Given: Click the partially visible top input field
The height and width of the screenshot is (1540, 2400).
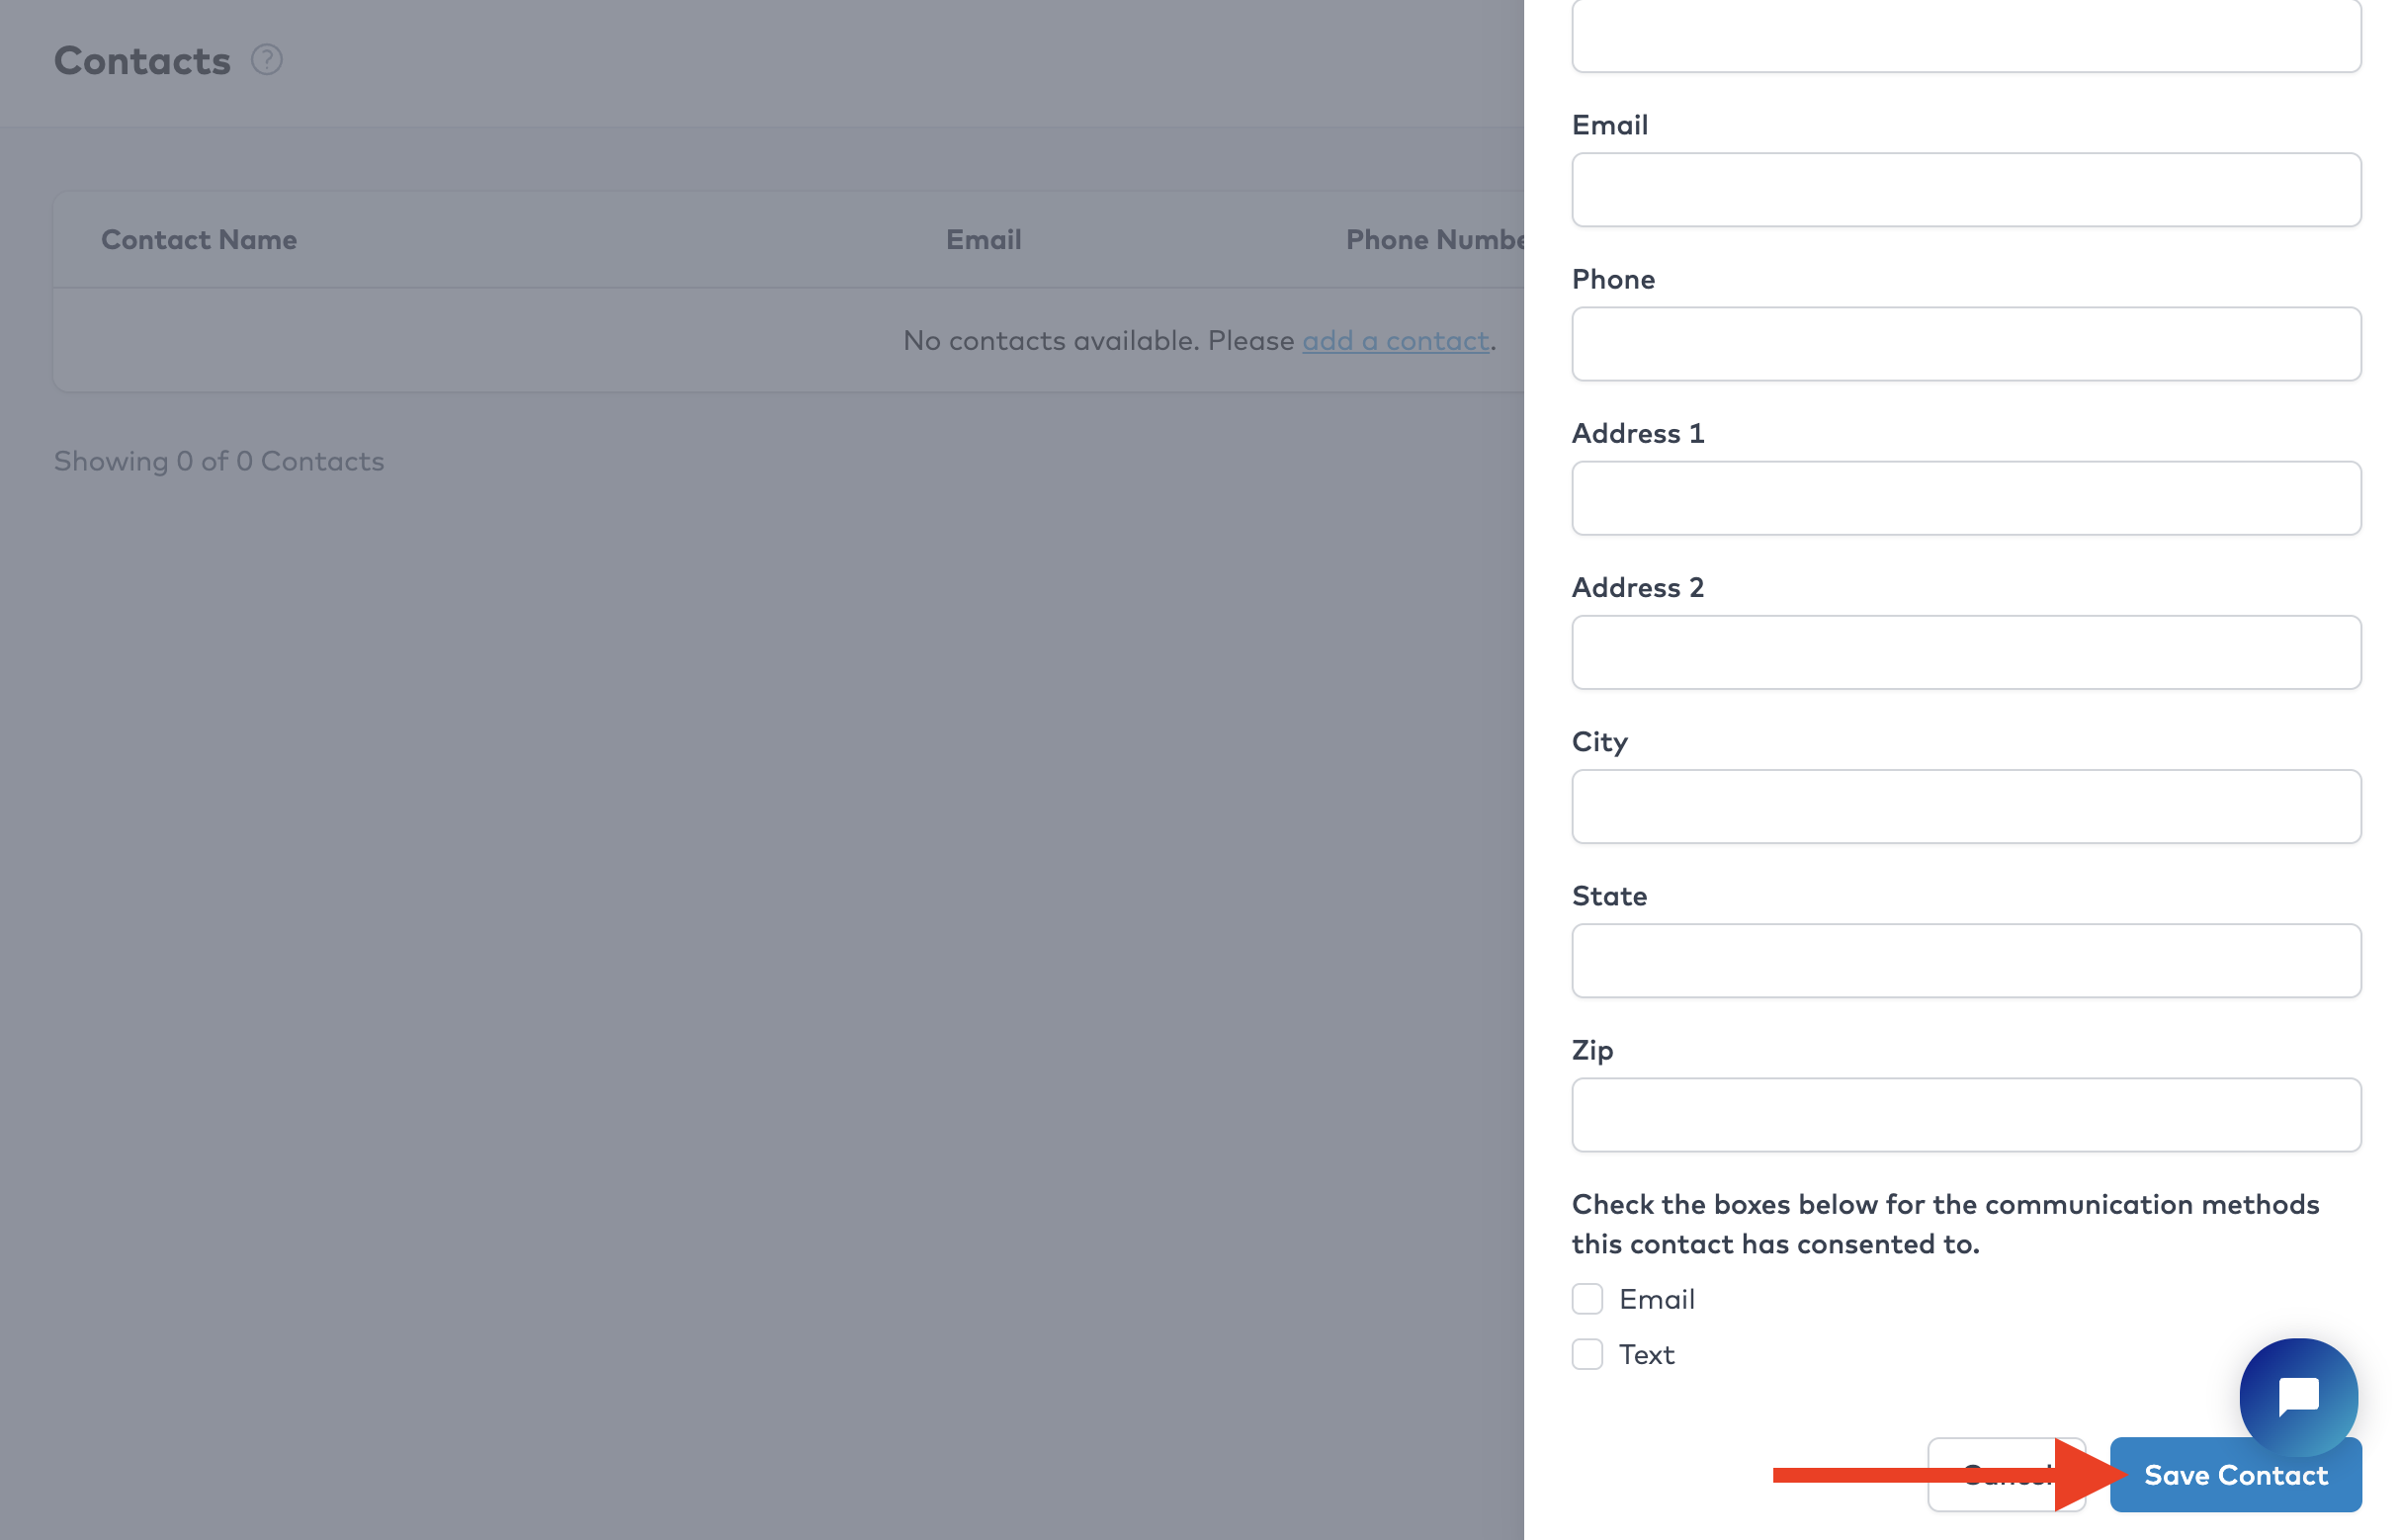Looking at the screenshot, I should (x=1965, y=38).
